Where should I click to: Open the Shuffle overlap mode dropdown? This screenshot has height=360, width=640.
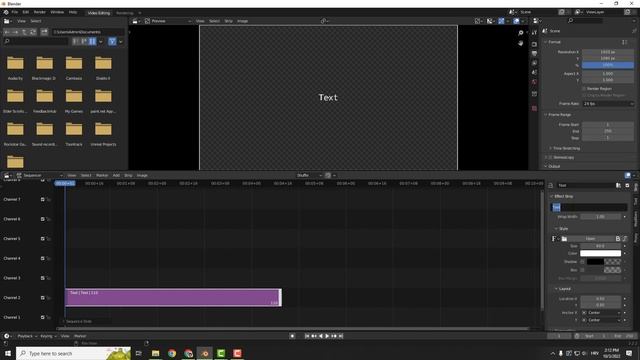[x=309, y=176]
